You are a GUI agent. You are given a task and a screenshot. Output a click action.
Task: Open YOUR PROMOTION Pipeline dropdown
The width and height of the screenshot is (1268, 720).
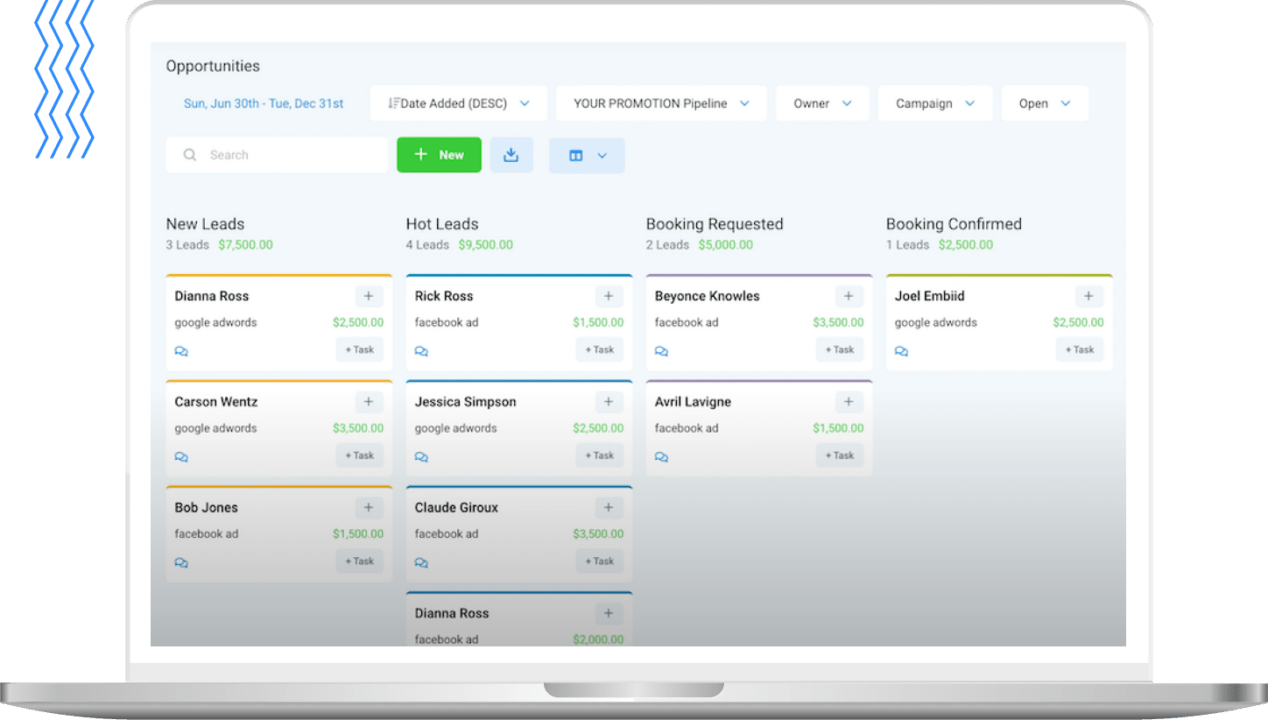(661, 103)
